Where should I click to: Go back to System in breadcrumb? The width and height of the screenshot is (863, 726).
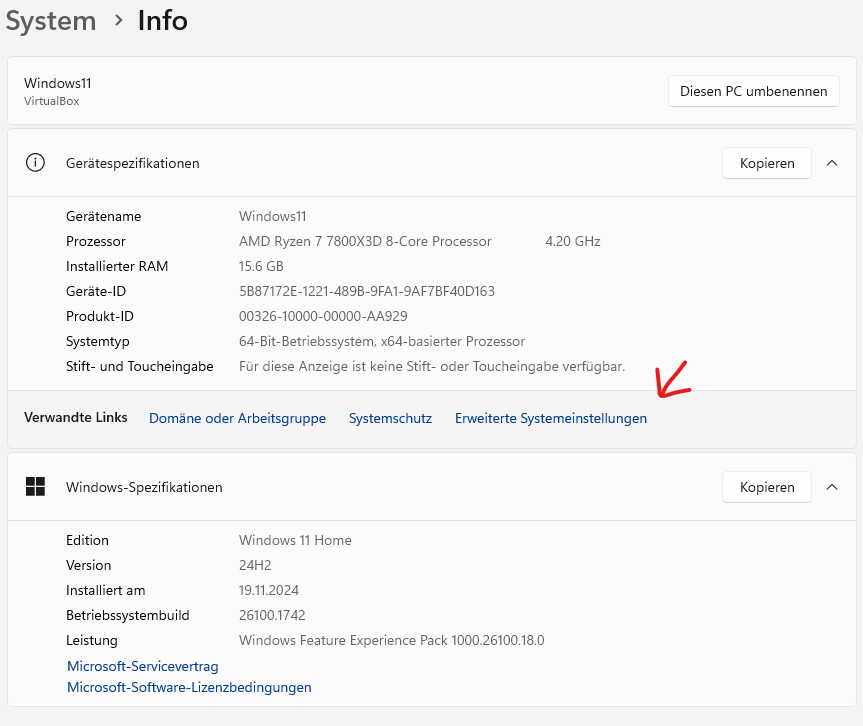click(51, 21)
